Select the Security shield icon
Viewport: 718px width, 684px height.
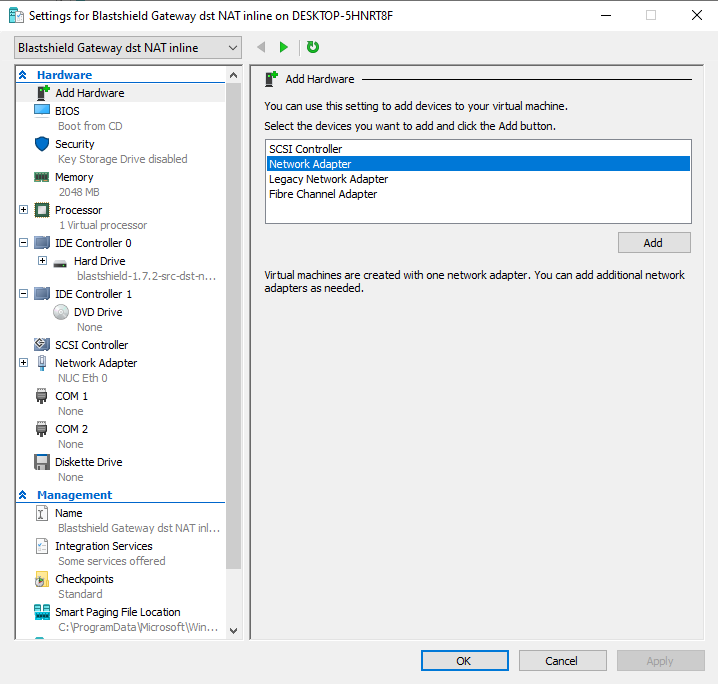(42, 144)
